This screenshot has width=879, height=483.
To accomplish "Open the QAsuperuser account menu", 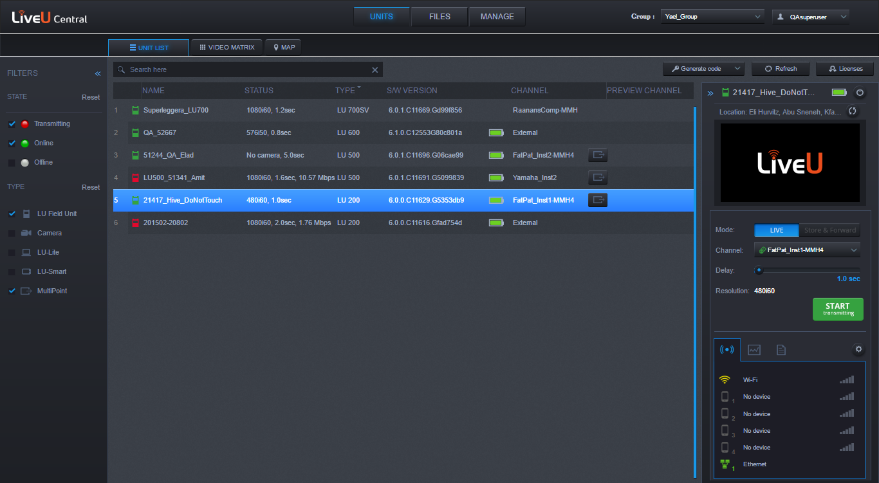I will [x=811, y=17].
